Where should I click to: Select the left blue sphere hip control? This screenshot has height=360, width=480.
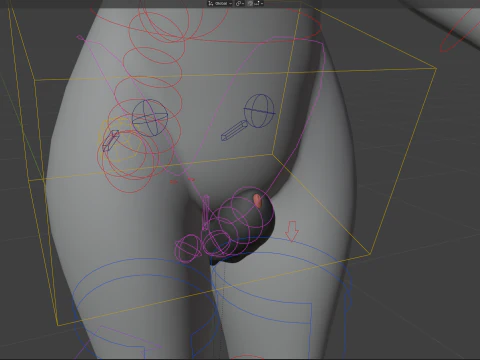click(150, 118)
